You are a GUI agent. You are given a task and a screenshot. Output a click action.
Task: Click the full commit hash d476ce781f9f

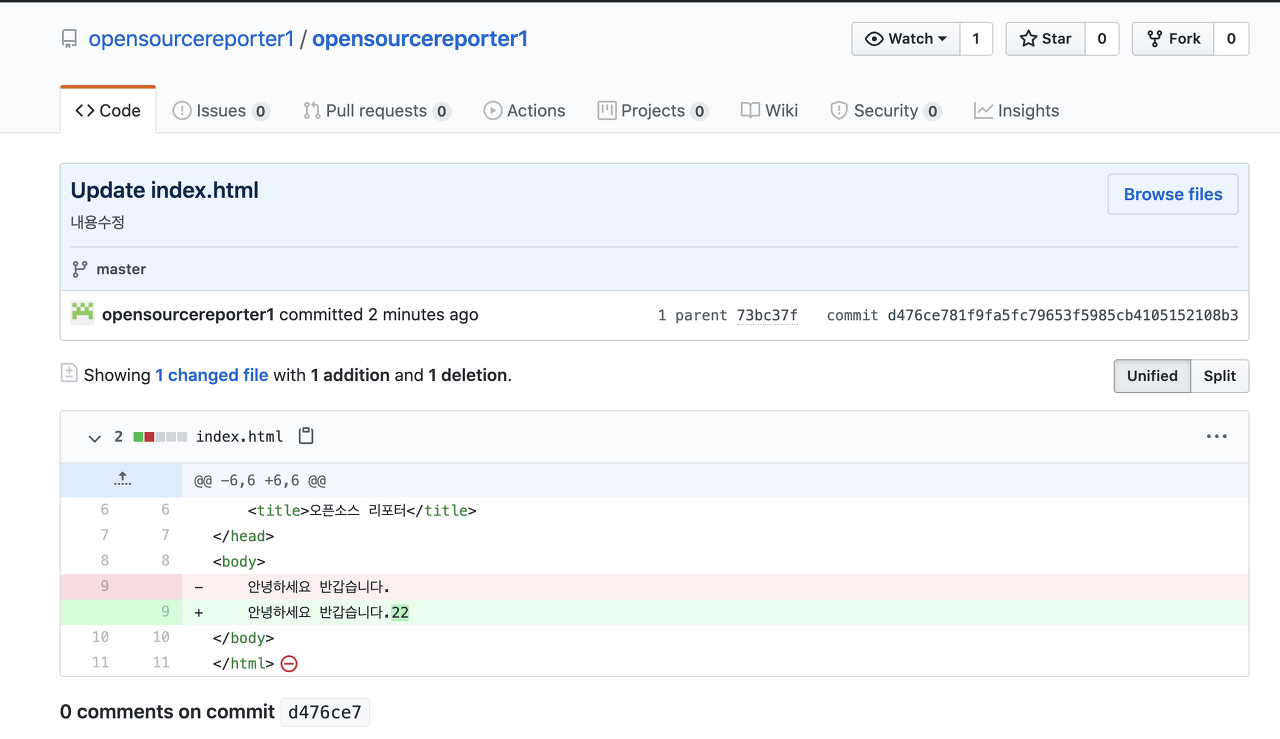click(x=1063, y=315)
